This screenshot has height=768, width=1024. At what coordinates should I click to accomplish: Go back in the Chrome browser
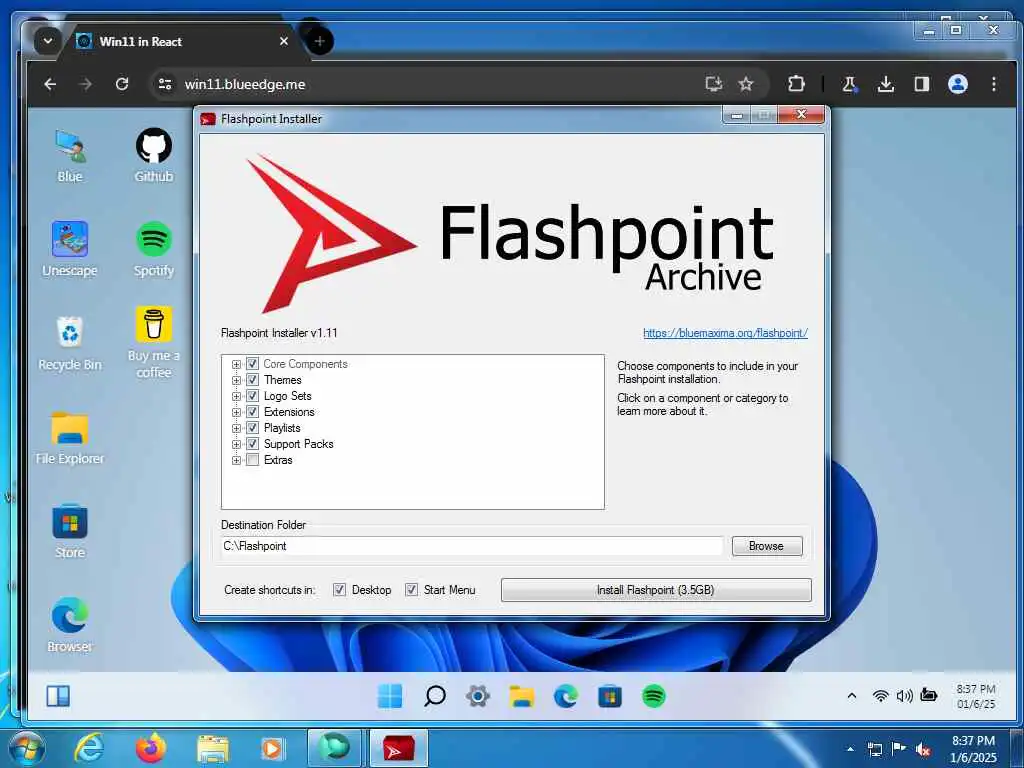tap(50, 84)
